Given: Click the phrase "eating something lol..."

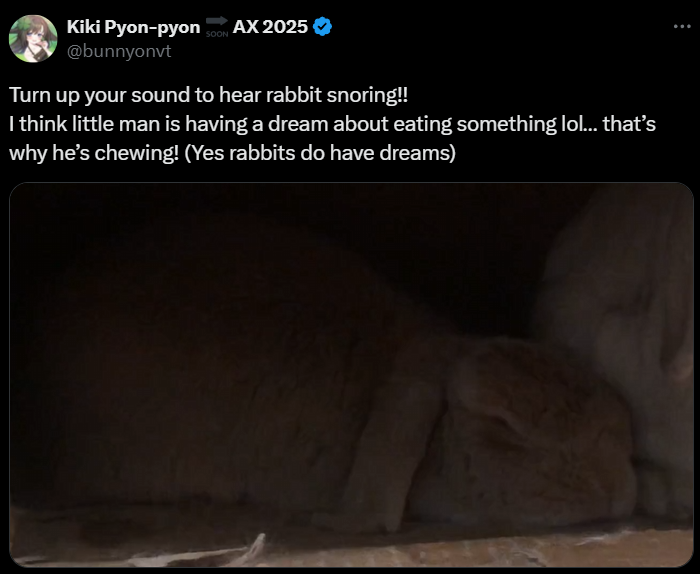Looking at the screenshot, I should 496,124.
